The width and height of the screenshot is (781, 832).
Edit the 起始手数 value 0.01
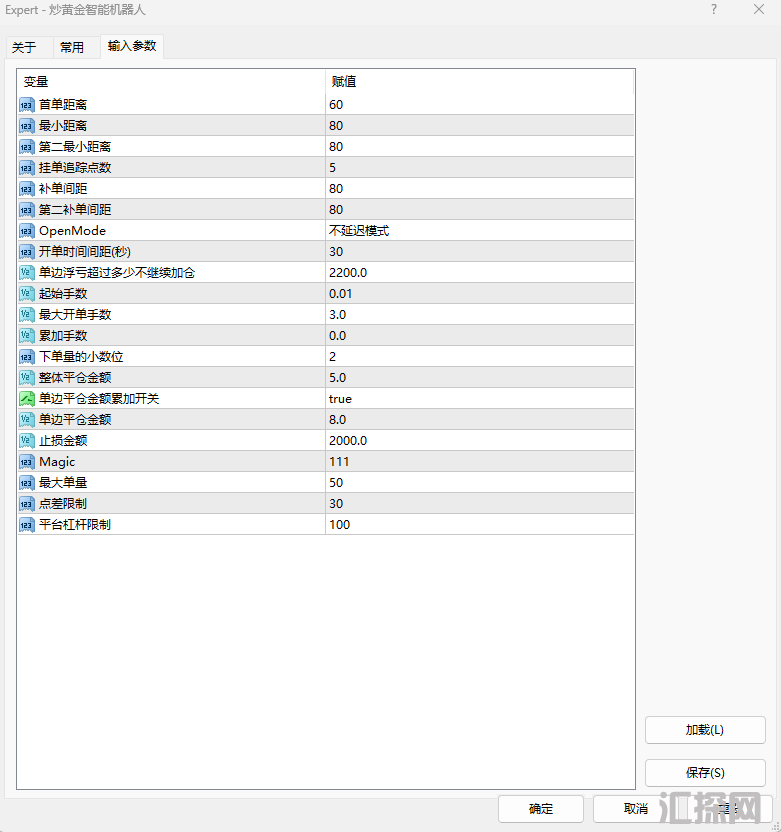[480, 293]
